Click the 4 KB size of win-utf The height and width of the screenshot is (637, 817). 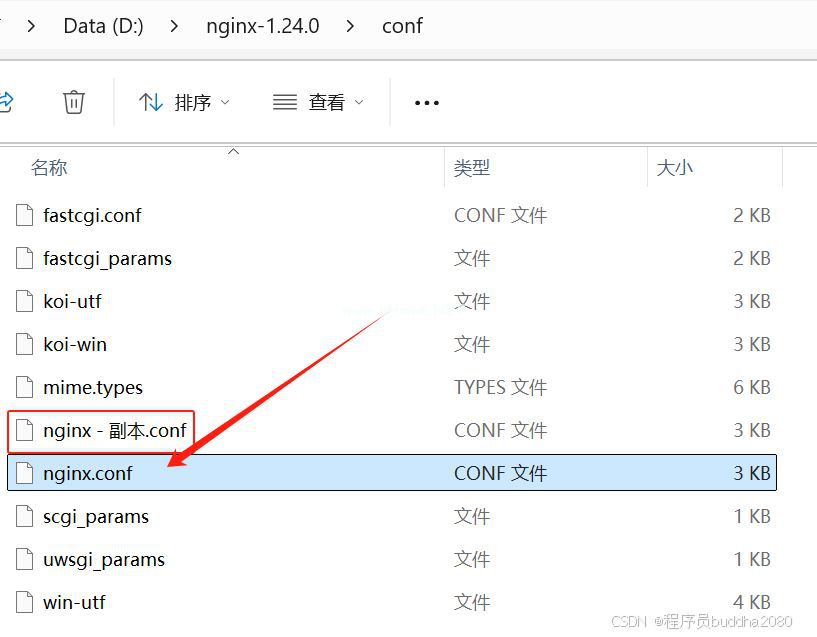tap(751, 602)
